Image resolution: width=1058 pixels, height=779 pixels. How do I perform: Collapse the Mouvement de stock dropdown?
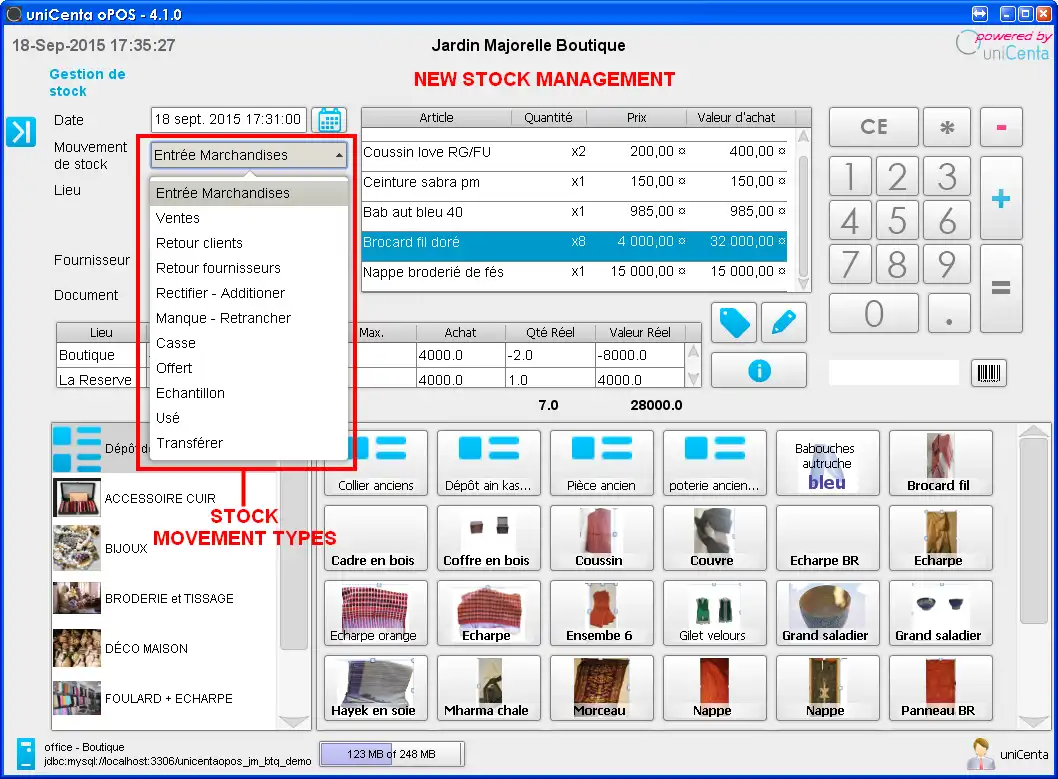[x=339, y=154]
